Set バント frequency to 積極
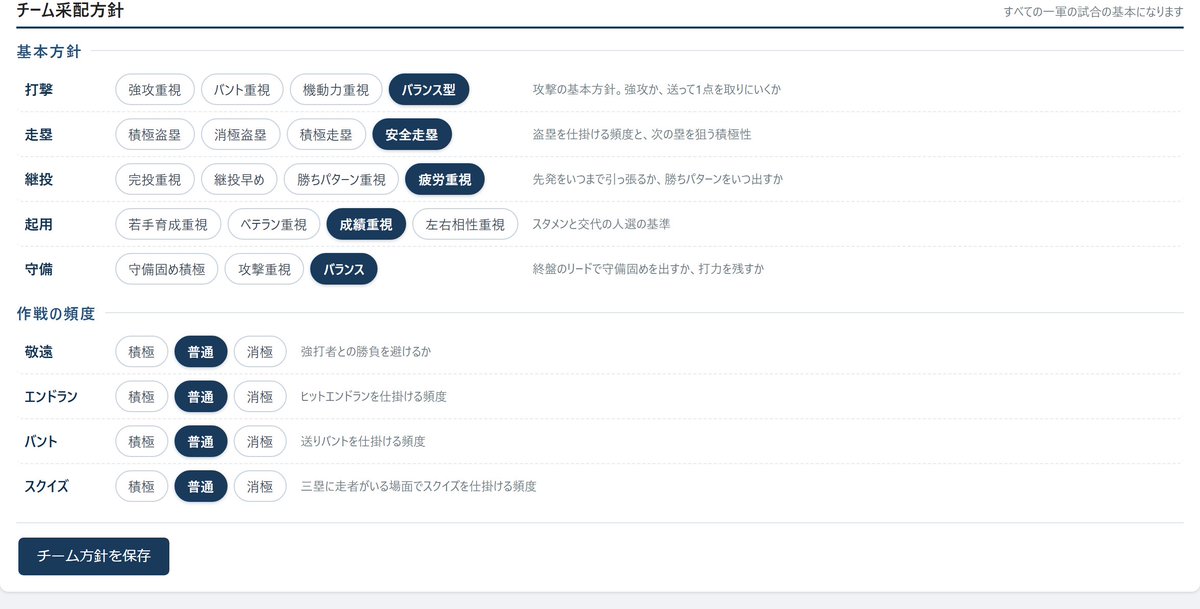 pyautogui.click(x=142, y=441)
